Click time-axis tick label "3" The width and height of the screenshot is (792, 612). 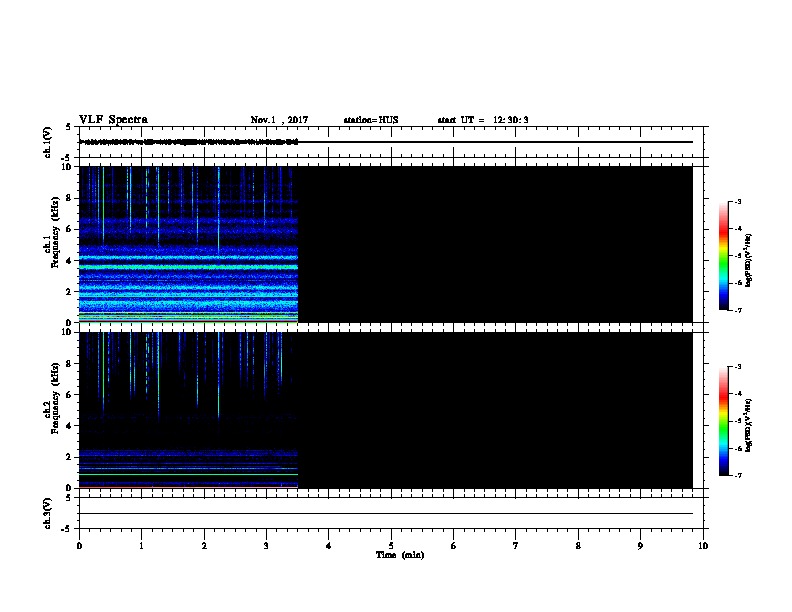point(266,546)
